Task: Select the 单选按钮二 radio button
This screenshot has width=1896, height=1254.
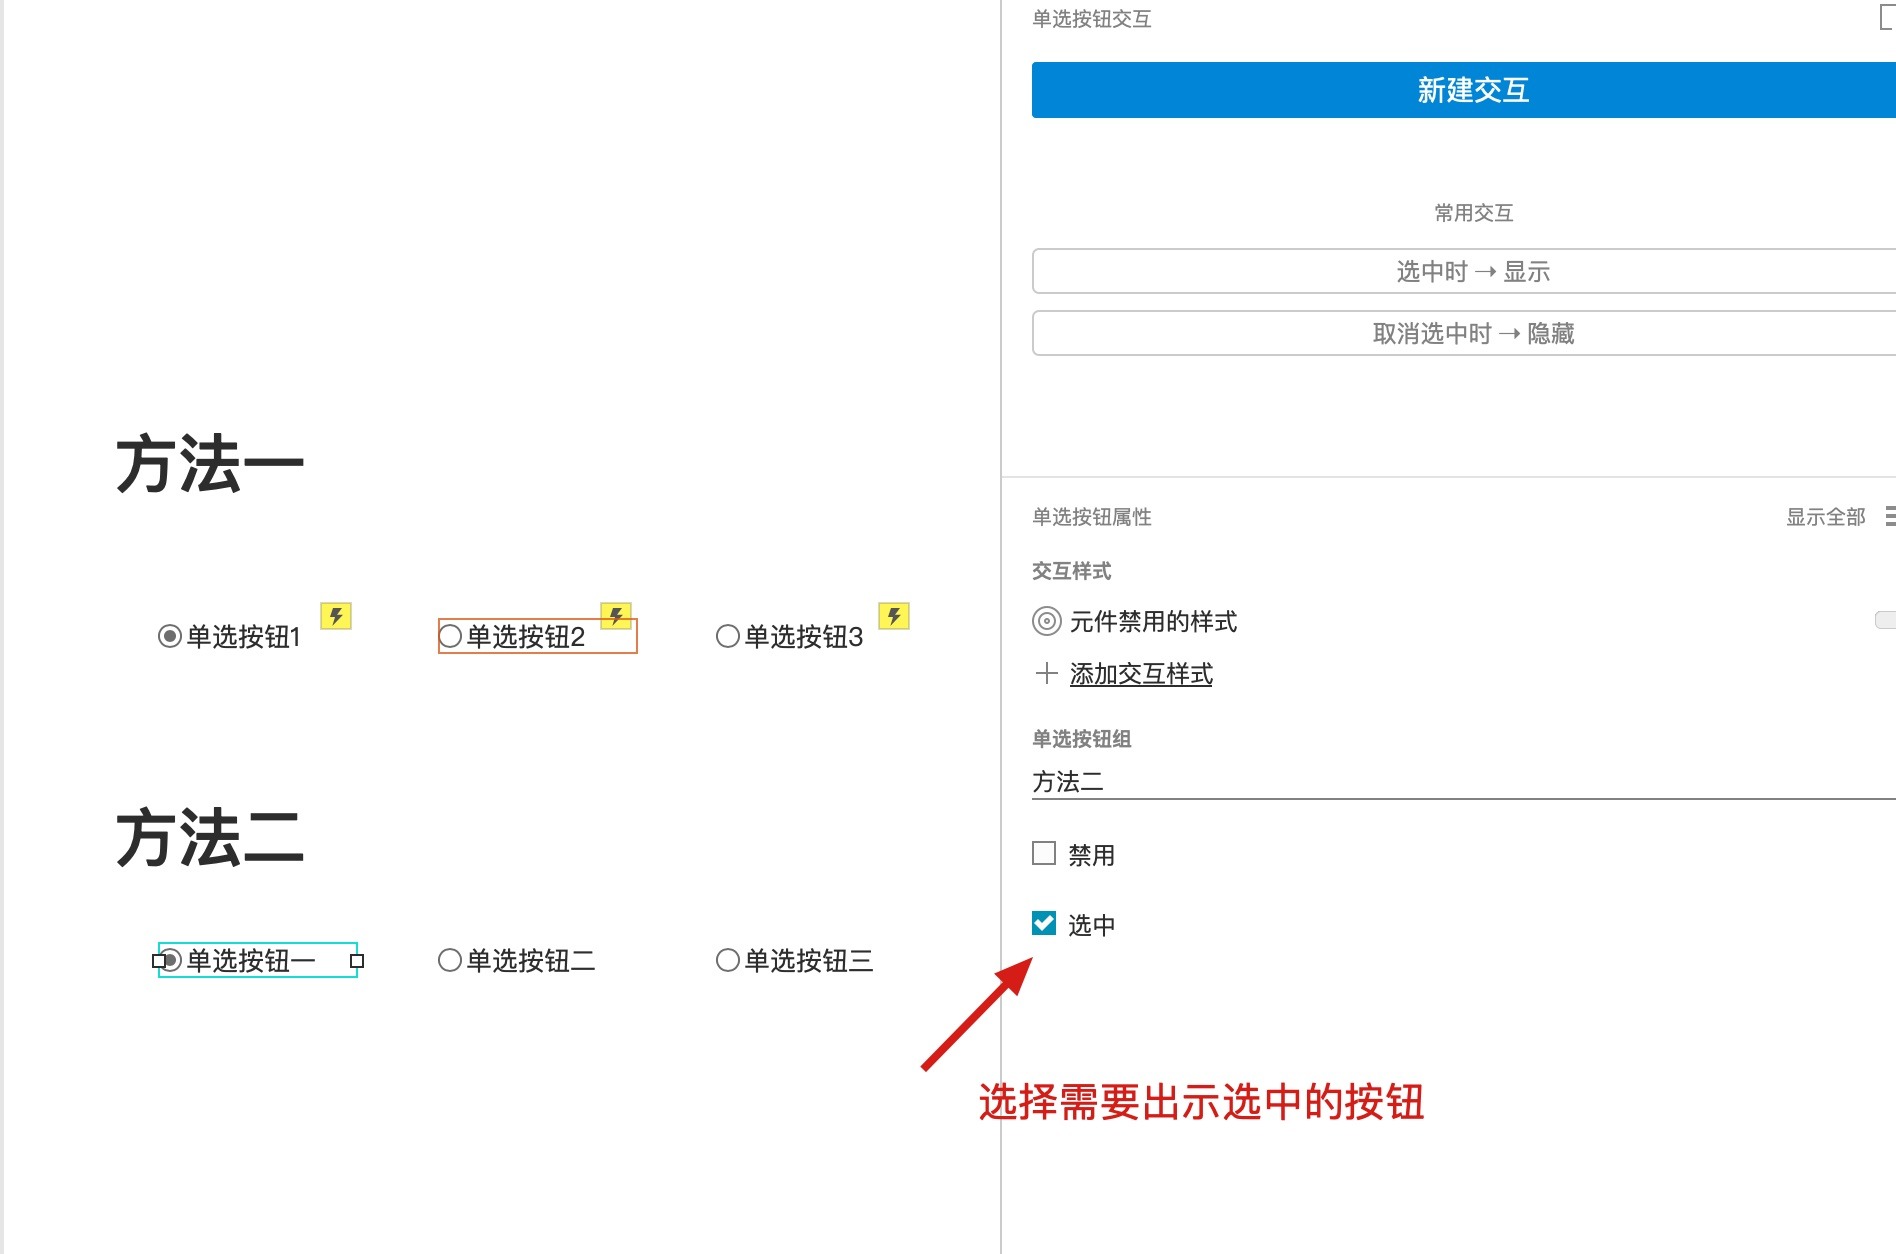Action: 449,960
